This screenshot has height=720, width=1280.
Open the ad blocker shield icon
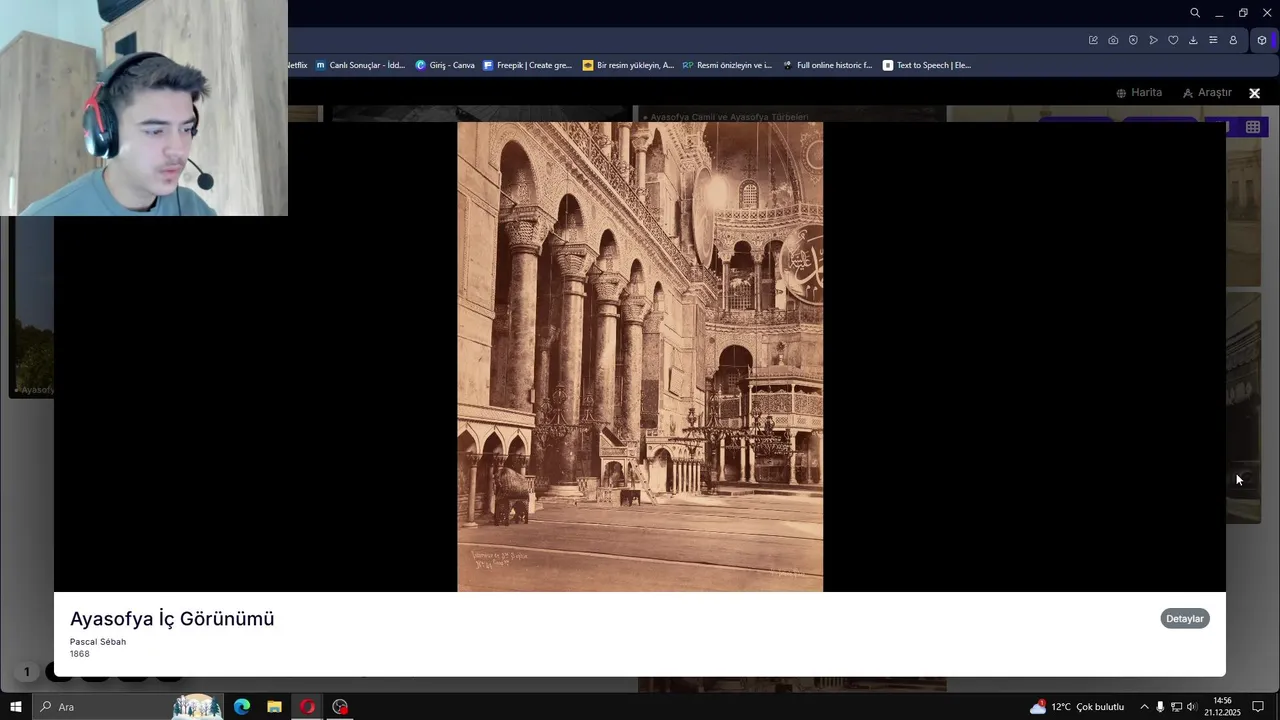pos(1133,40)
